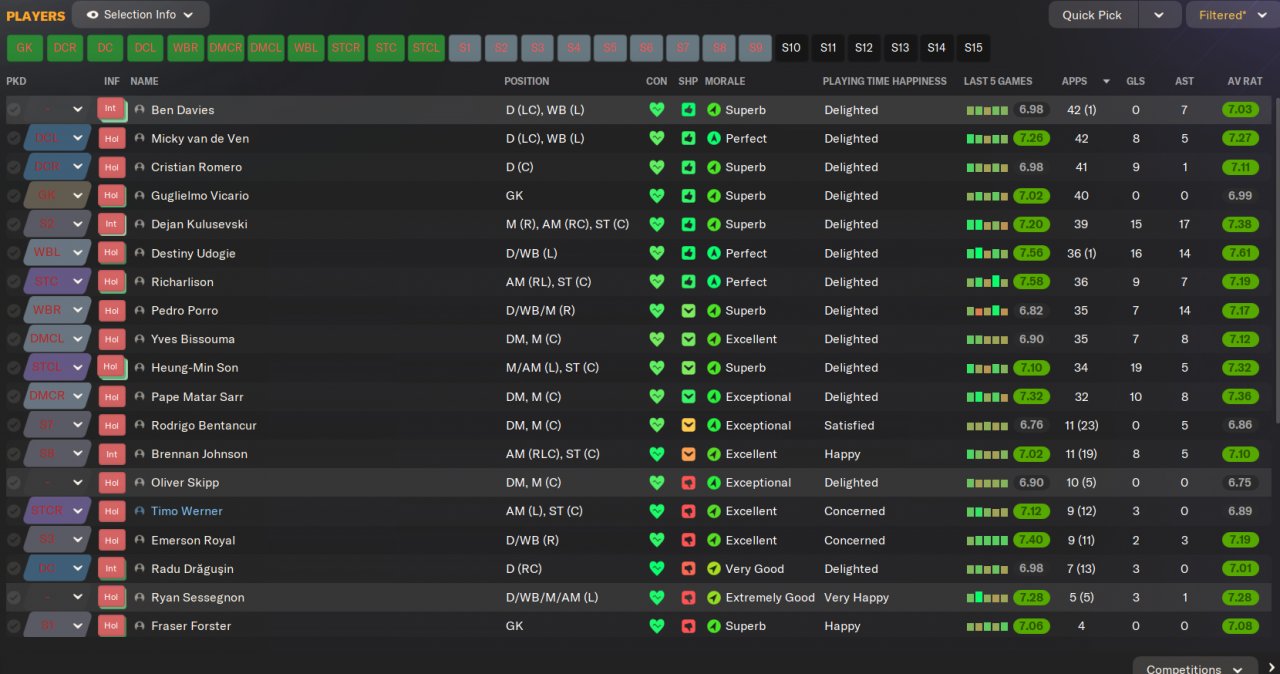Click the Int info icon for Brennan Johnson
1280x674 pixels.
click(111, 453)
